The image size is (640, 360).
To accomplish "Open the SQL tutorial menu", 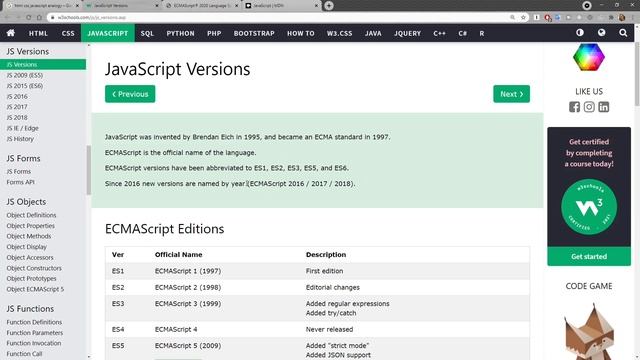I will coord(147,33).
